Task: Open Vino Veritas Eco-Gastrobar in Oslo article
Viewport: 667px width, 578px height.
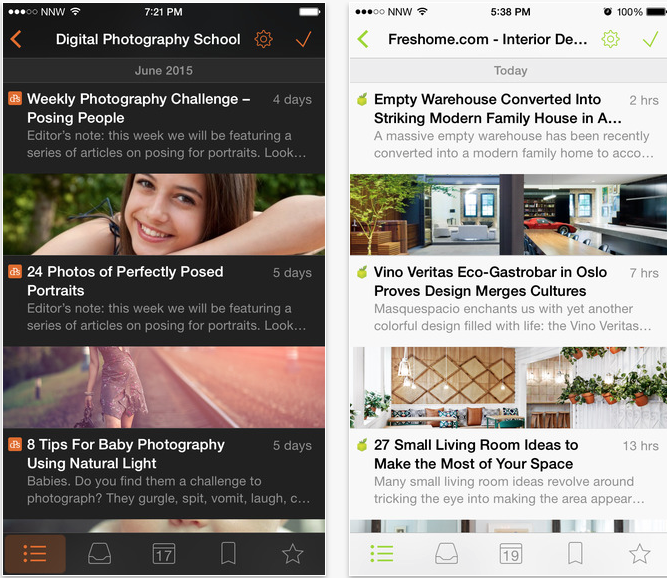Action: coord(490,281)
